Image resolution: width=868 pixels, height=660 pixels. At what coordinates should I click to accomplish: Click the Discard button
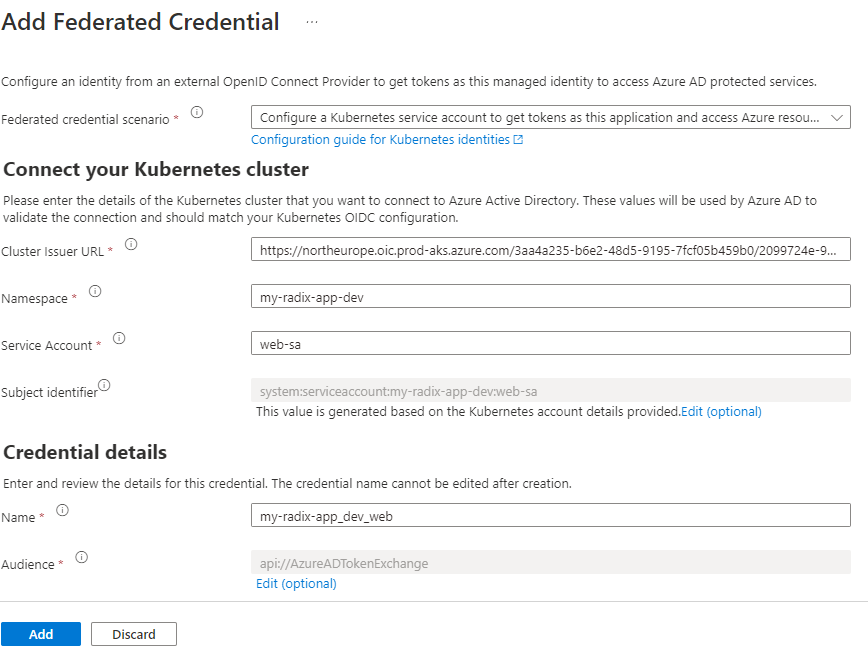pyautogui.click(x=133, y=633)
